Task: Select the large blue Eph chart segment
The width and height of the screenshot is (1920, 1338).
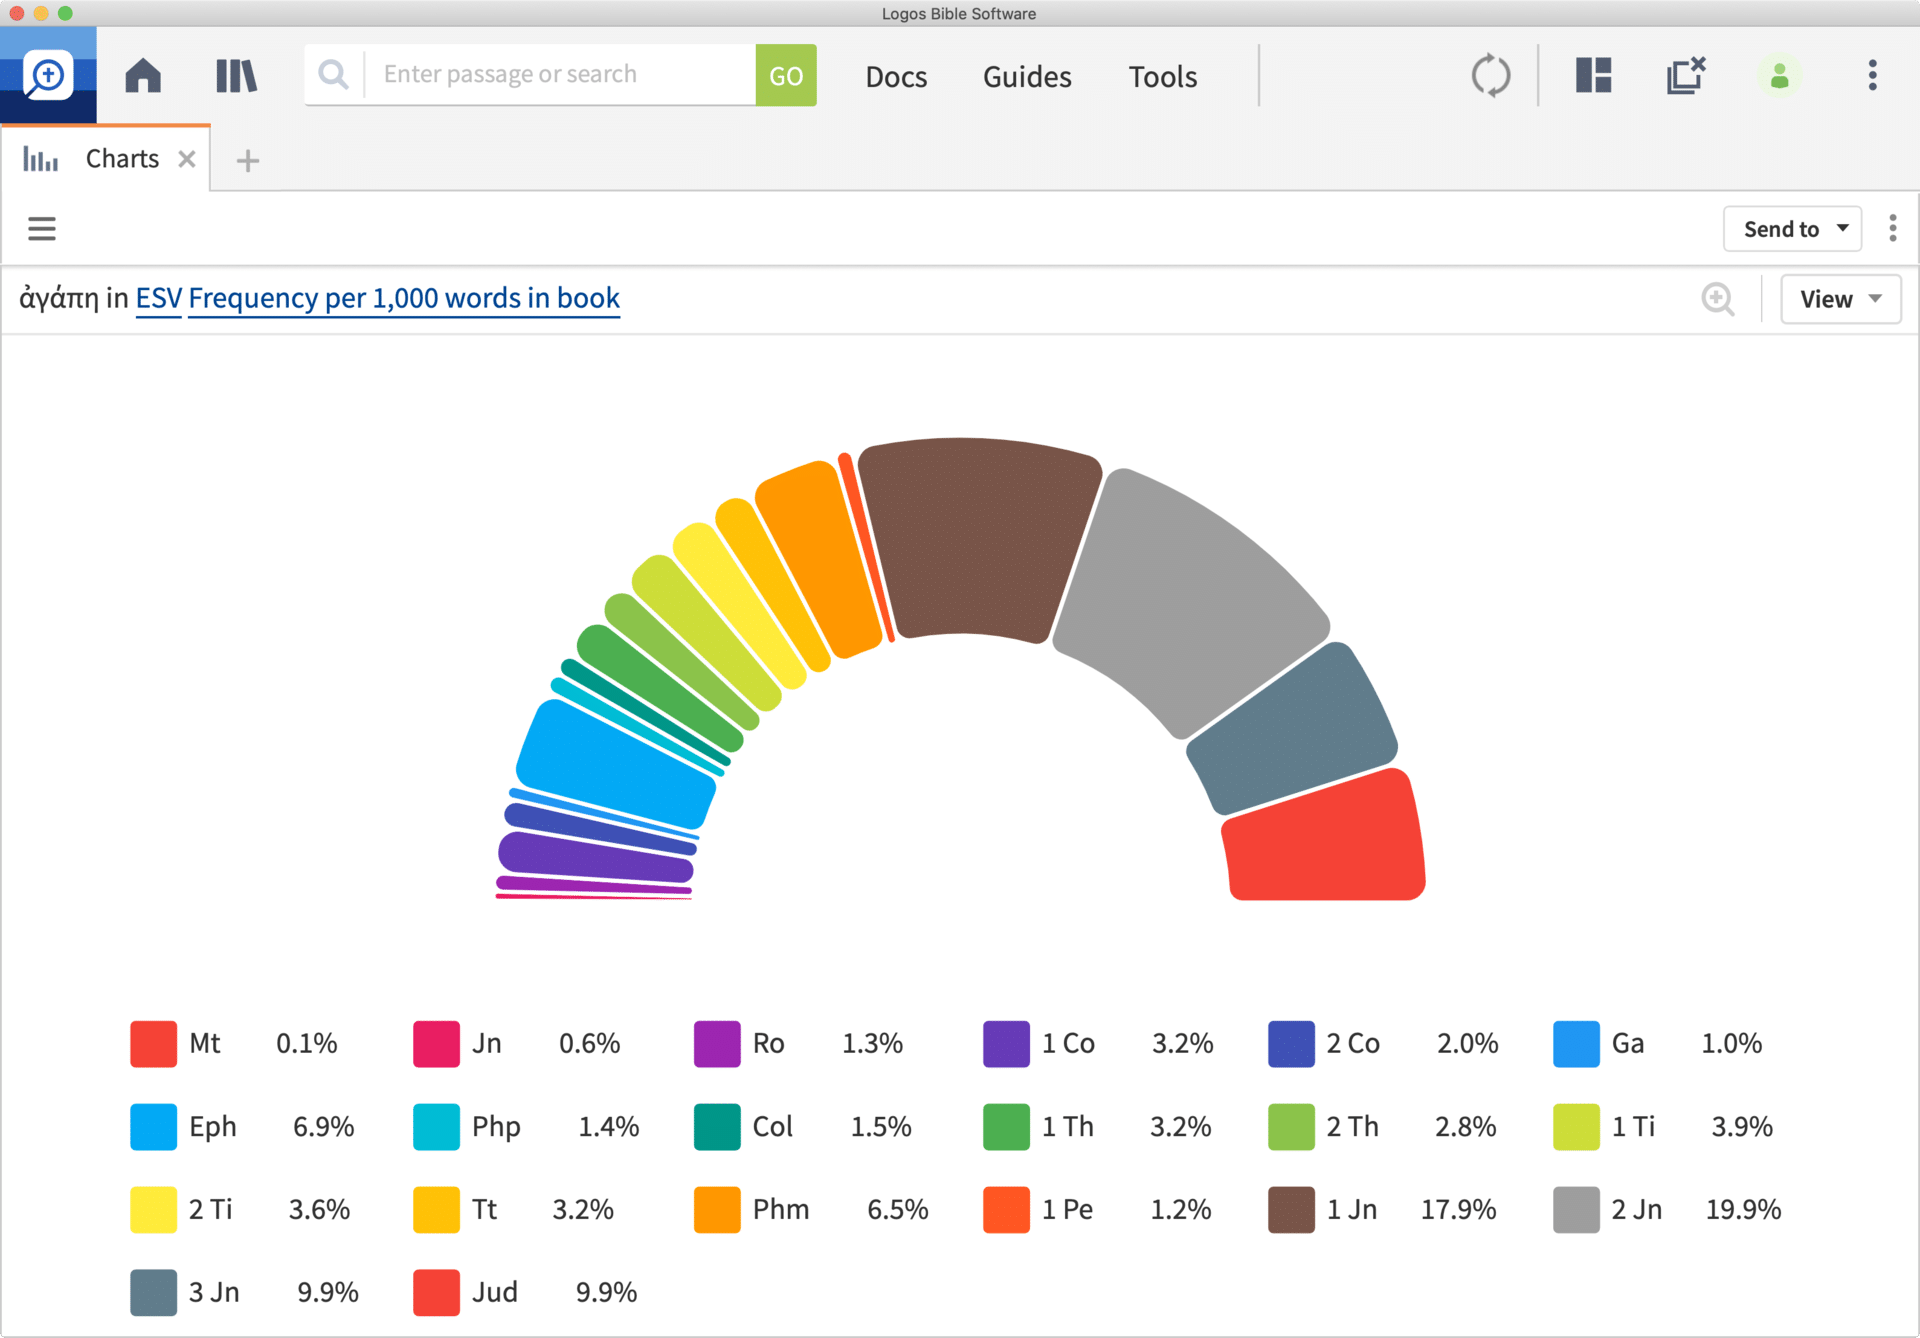Action: 615,763
